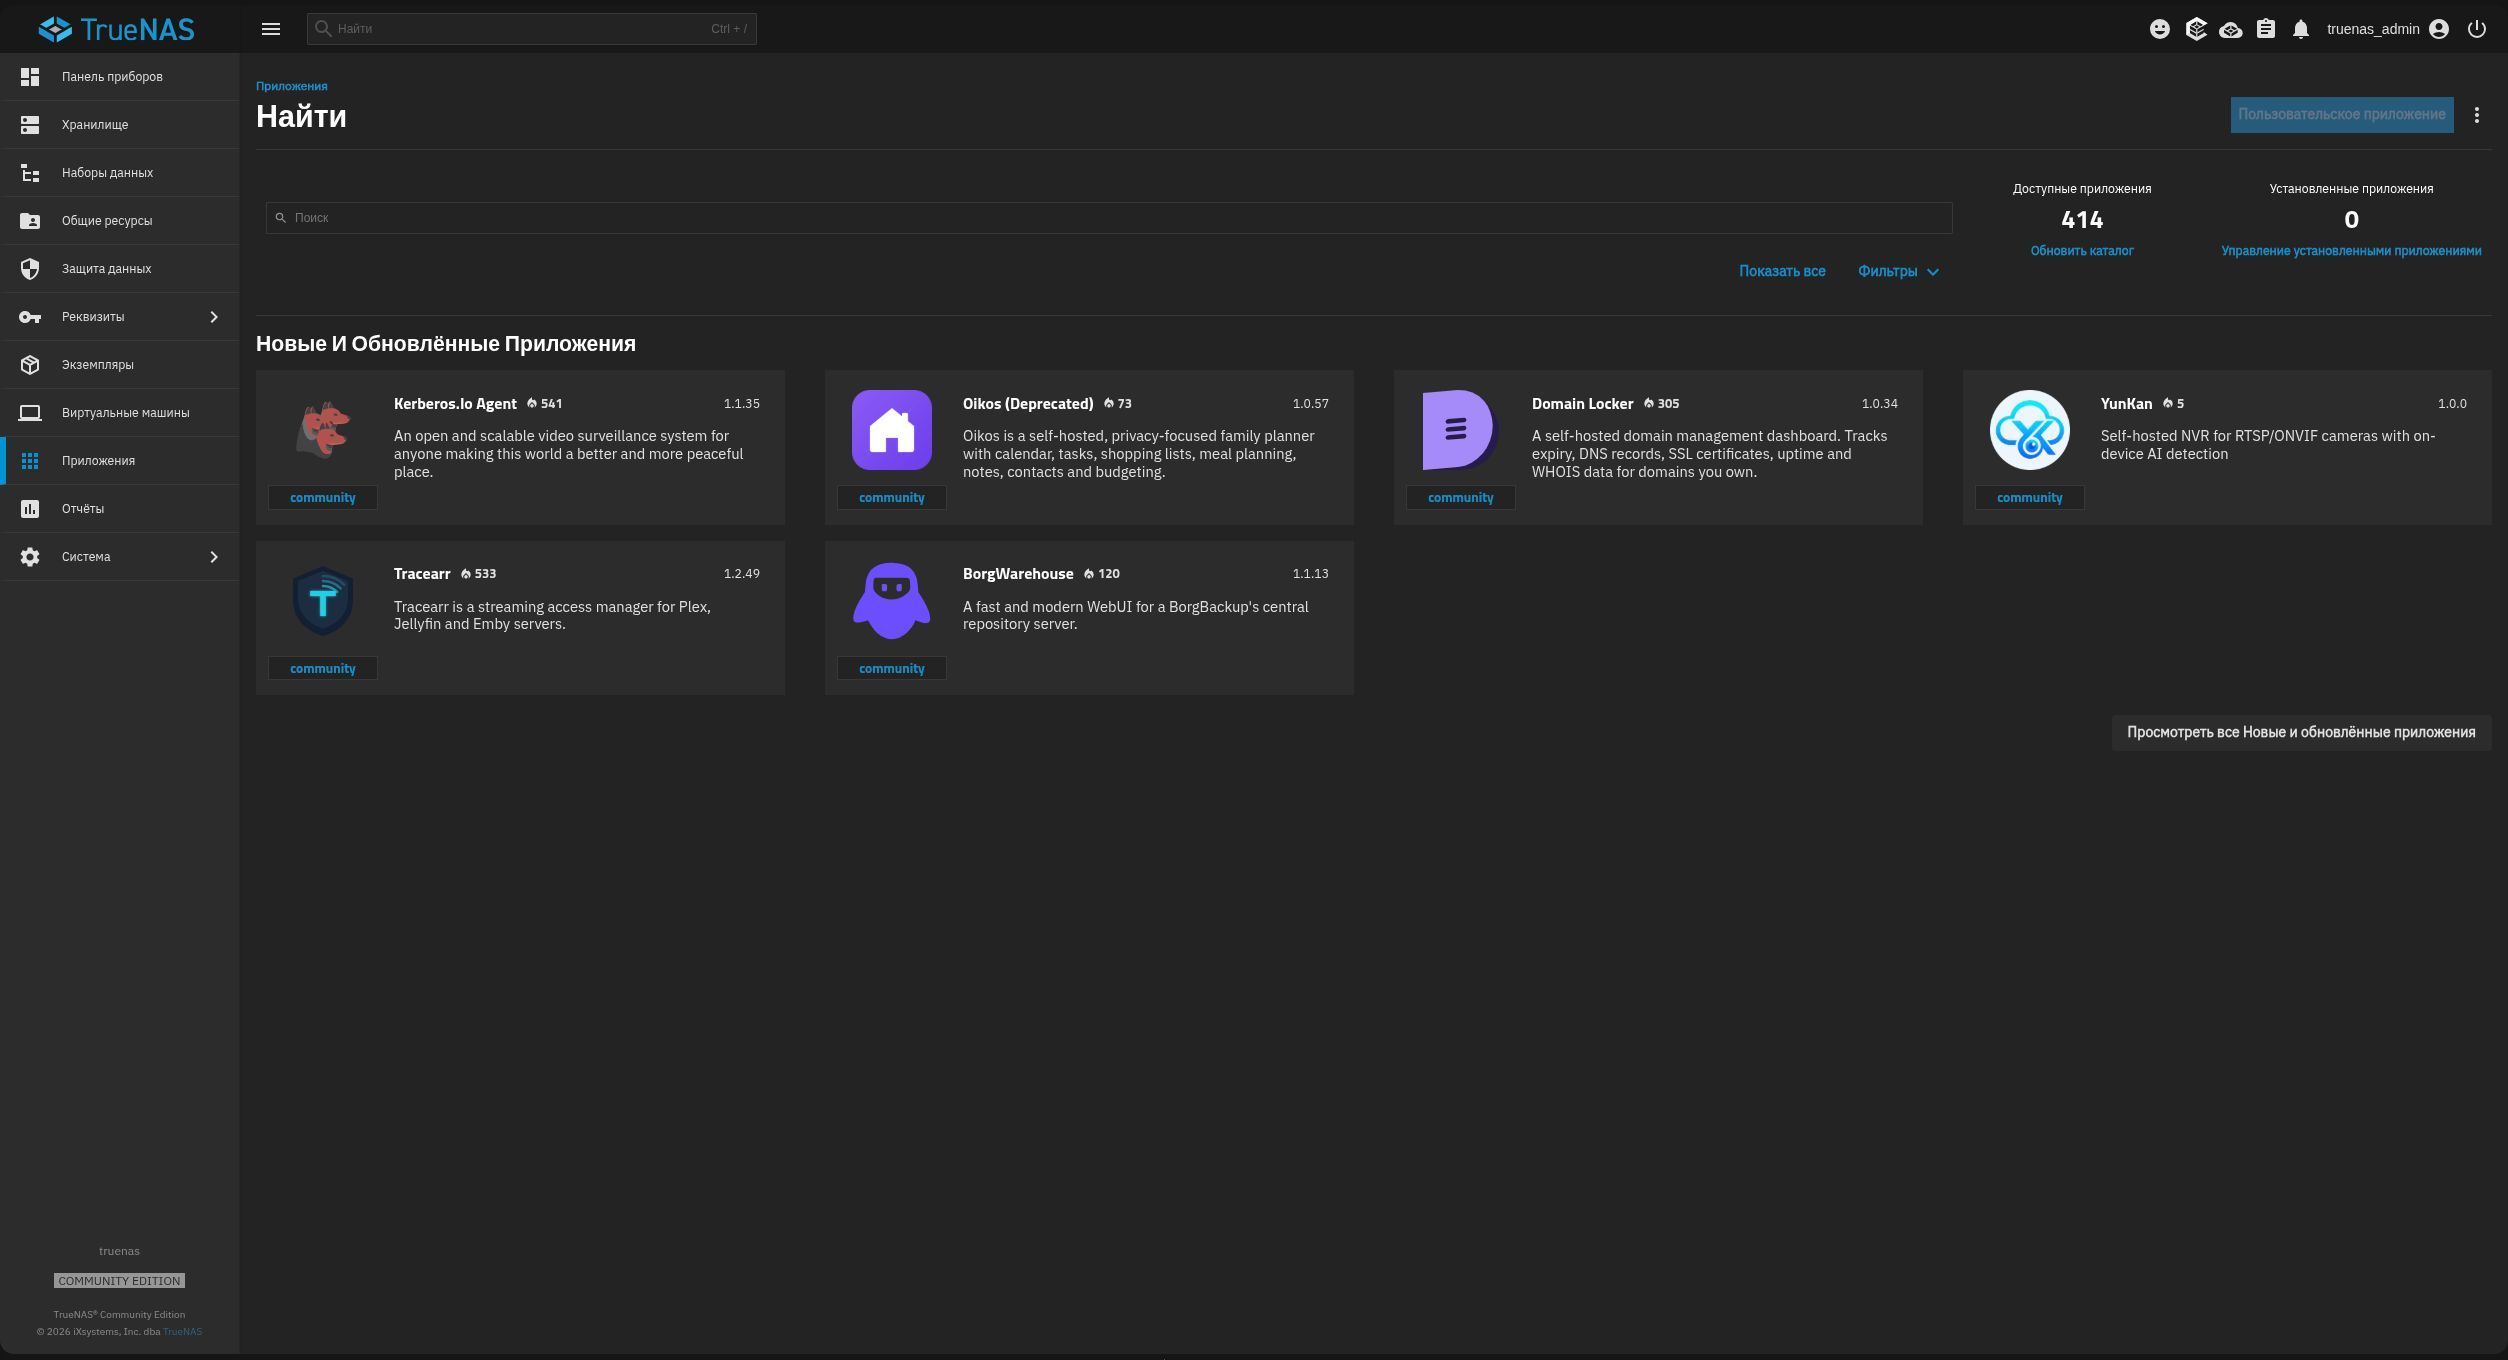The image size is (2508, 1360).
Task: Click Показать все link
Action: [1782, 272]
